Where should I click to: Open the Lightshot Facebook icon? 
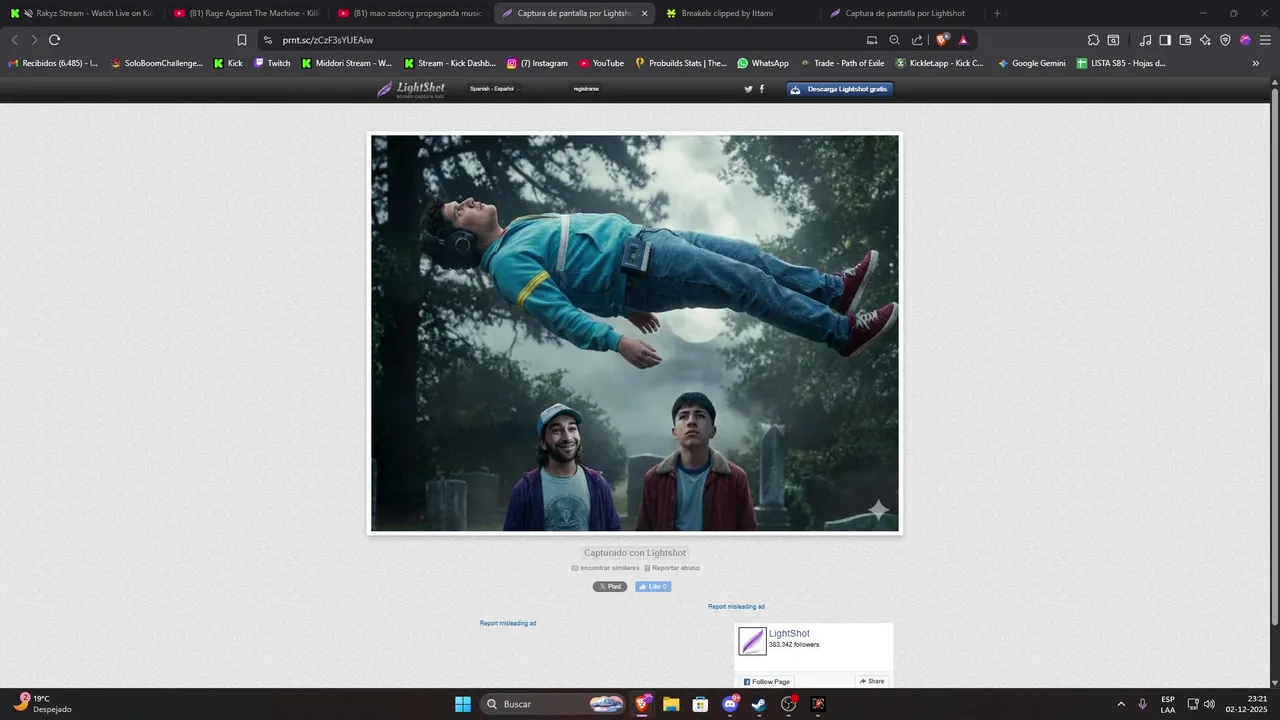pos(762,89)
